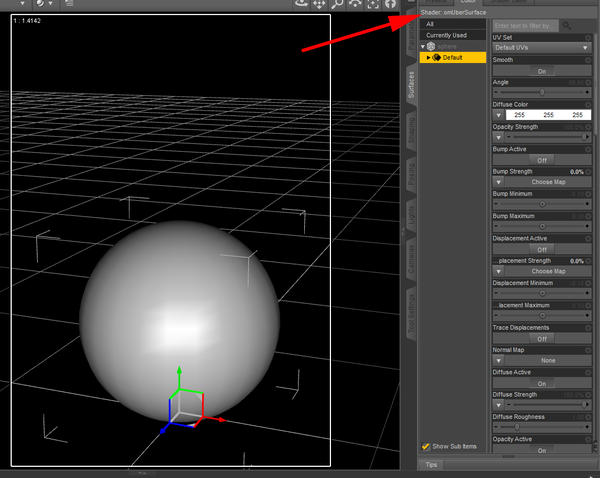The height and width of the screenshot is (478, 600).
Task: Click the None button under Normal Map
Action: [x=548, y=361]
